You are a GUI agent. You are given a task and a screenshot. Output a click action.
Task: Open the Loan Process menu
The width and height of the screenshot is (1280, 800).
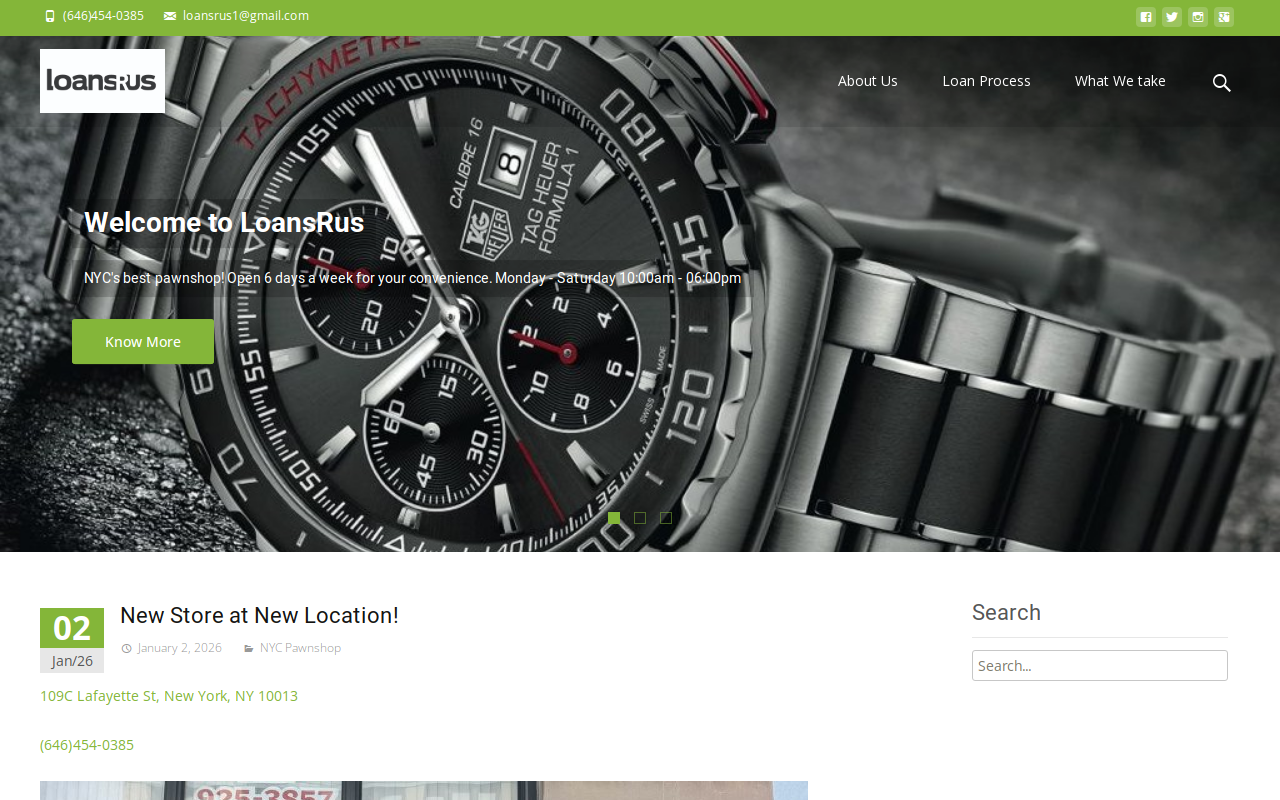click(986, 81)
